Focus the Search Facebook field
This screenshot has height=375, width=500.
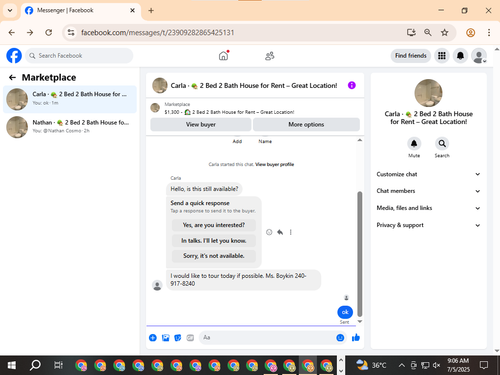click(x=79, y=56)
